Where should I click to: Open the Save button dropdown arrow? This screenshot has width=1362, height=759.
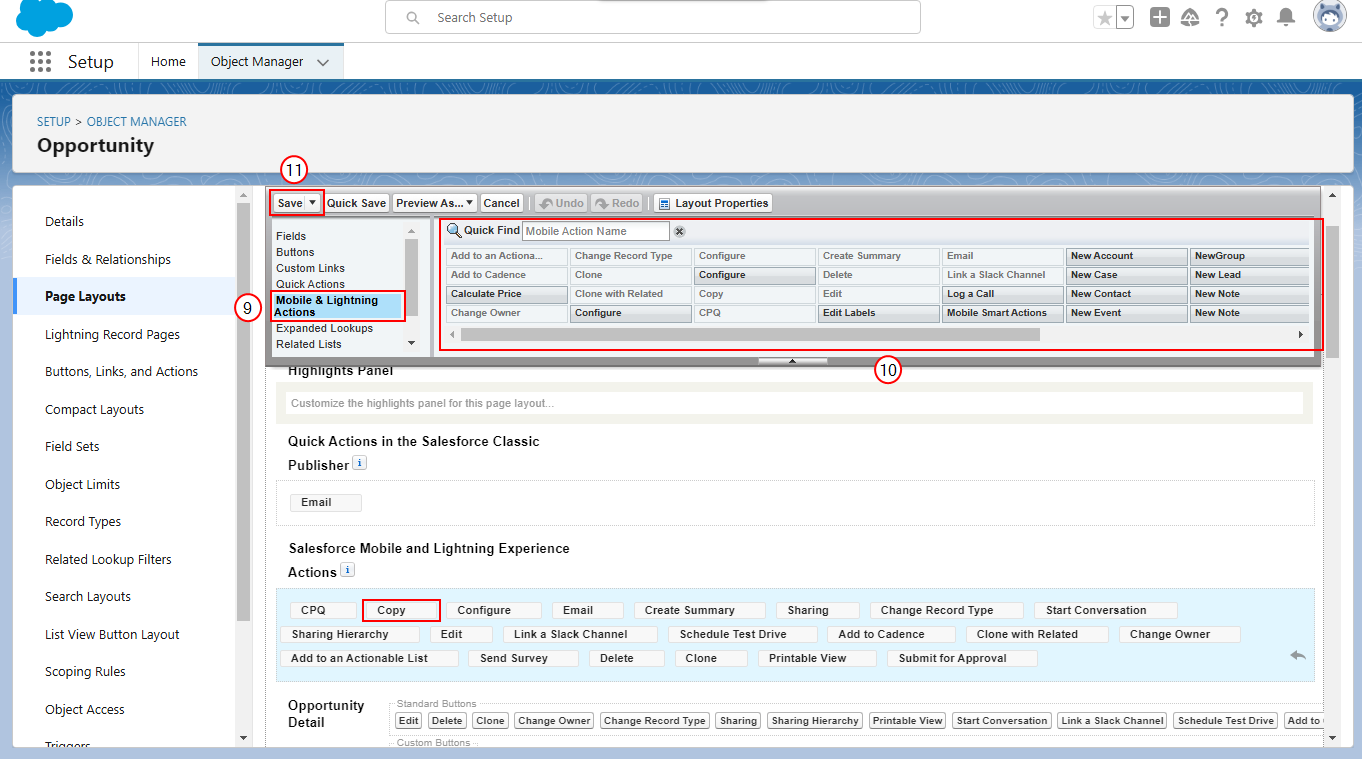tap(313, 203)
